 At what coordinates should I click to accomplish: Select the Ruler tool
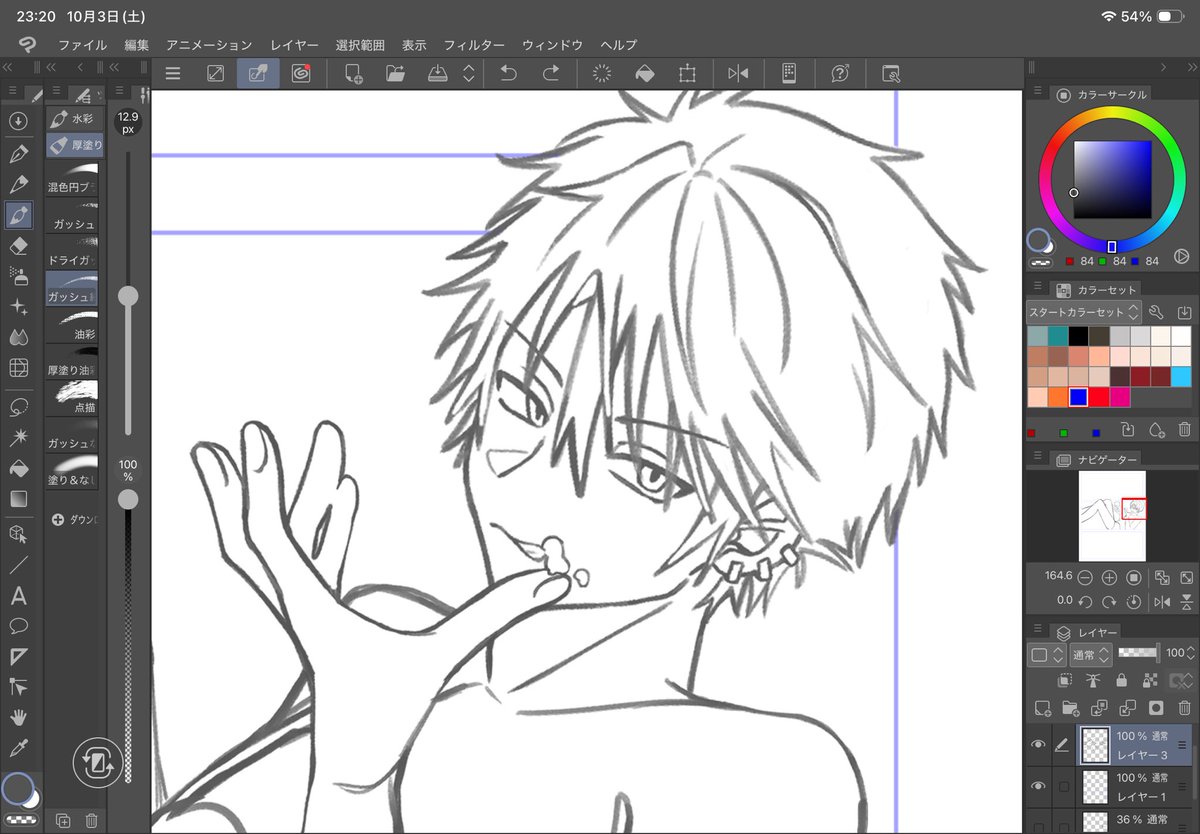tap(18, 657)
